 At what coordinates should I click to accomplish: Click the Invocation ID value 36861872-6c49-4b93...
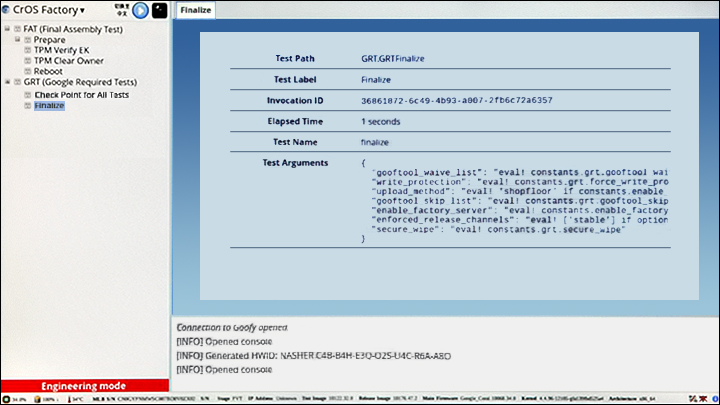(456, 100)
